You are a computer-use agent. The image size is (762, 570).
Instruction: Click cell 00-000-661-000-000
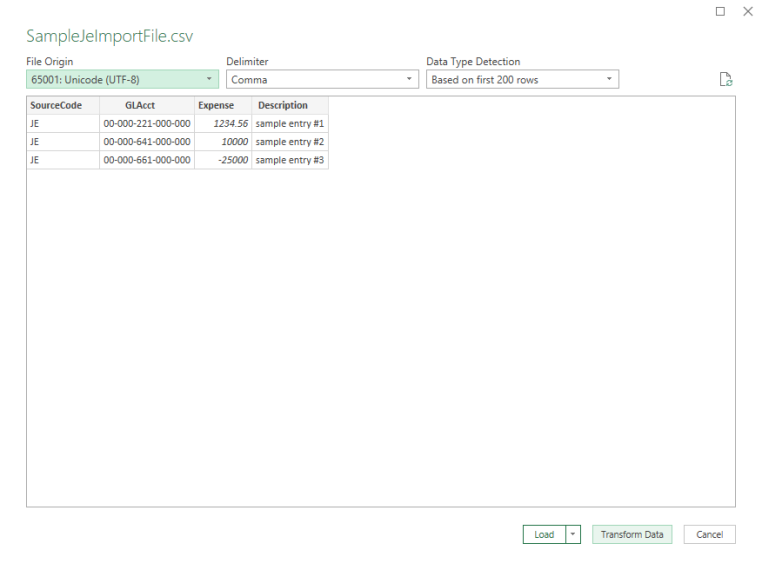coord(147,160)
